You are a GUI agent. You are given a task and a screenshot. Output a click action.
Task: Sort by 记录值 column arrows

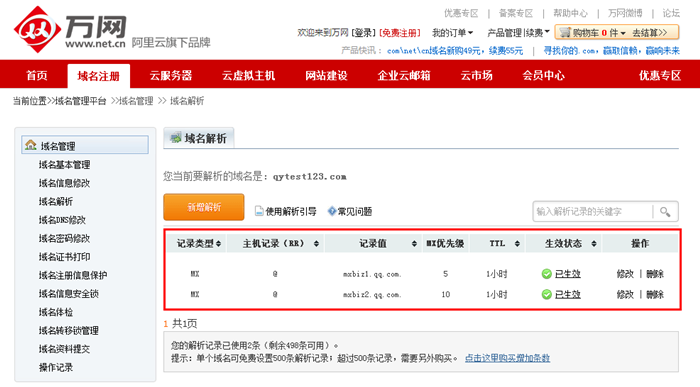414,244
